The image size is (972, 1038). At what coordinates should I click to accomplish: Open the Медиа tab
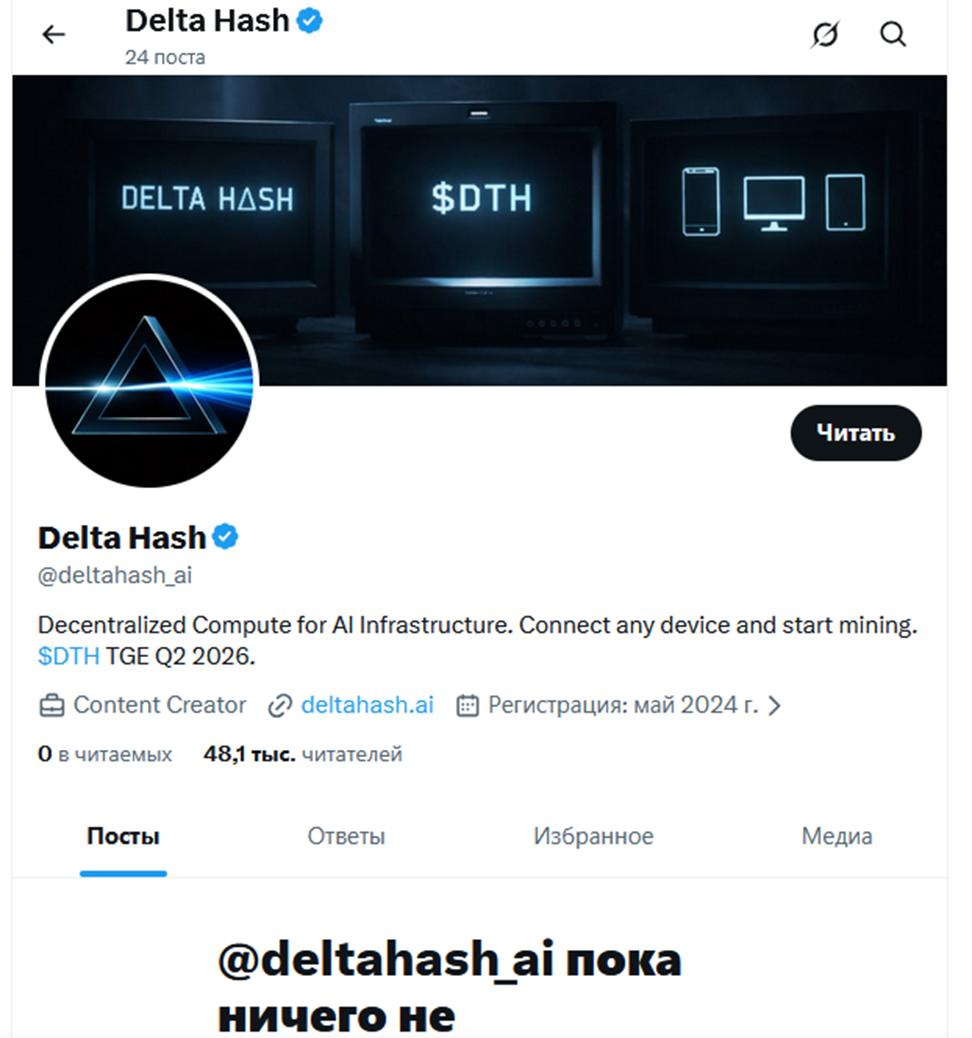point(837,836)
